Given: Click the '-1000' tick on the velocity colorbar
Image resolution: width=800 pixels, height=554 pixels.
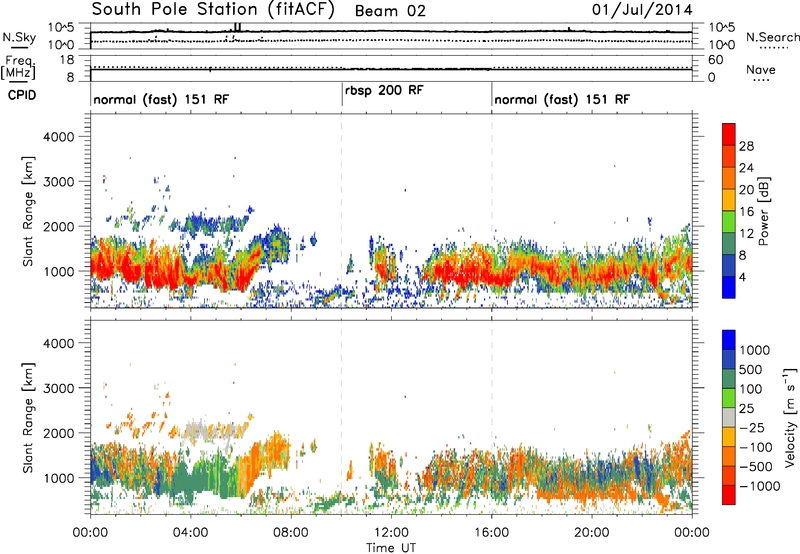Looking at the screenshot, I should (x=759, y=486).
